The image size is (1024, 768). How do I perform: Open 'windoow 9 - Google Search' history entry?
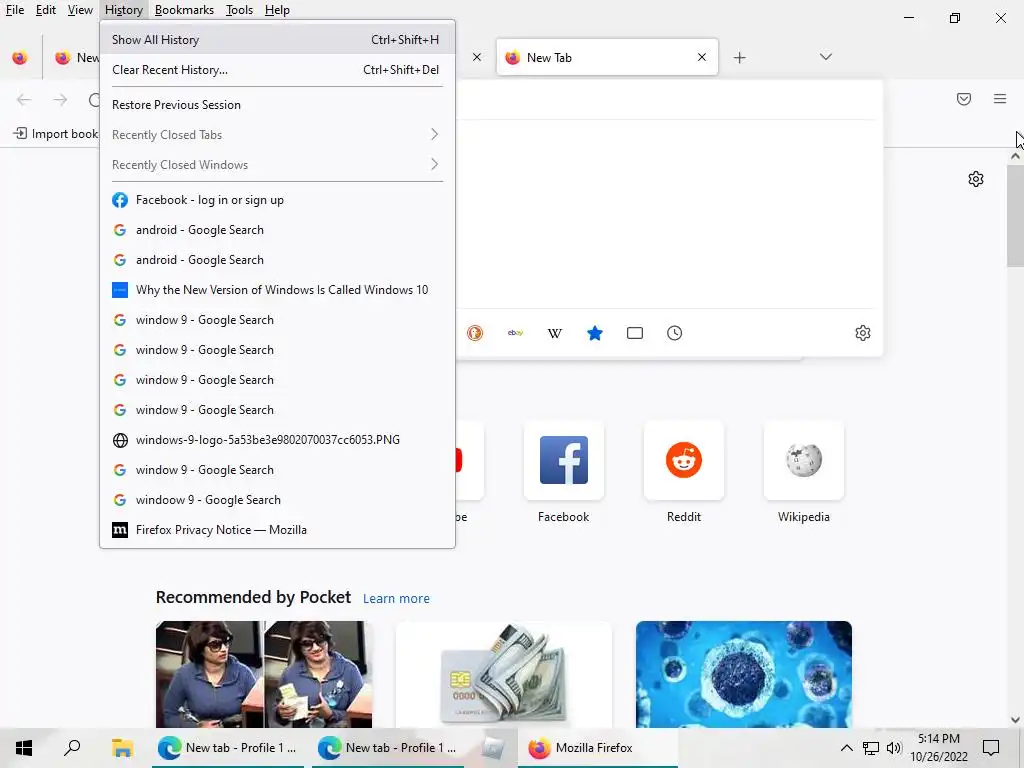coord(277,500)
